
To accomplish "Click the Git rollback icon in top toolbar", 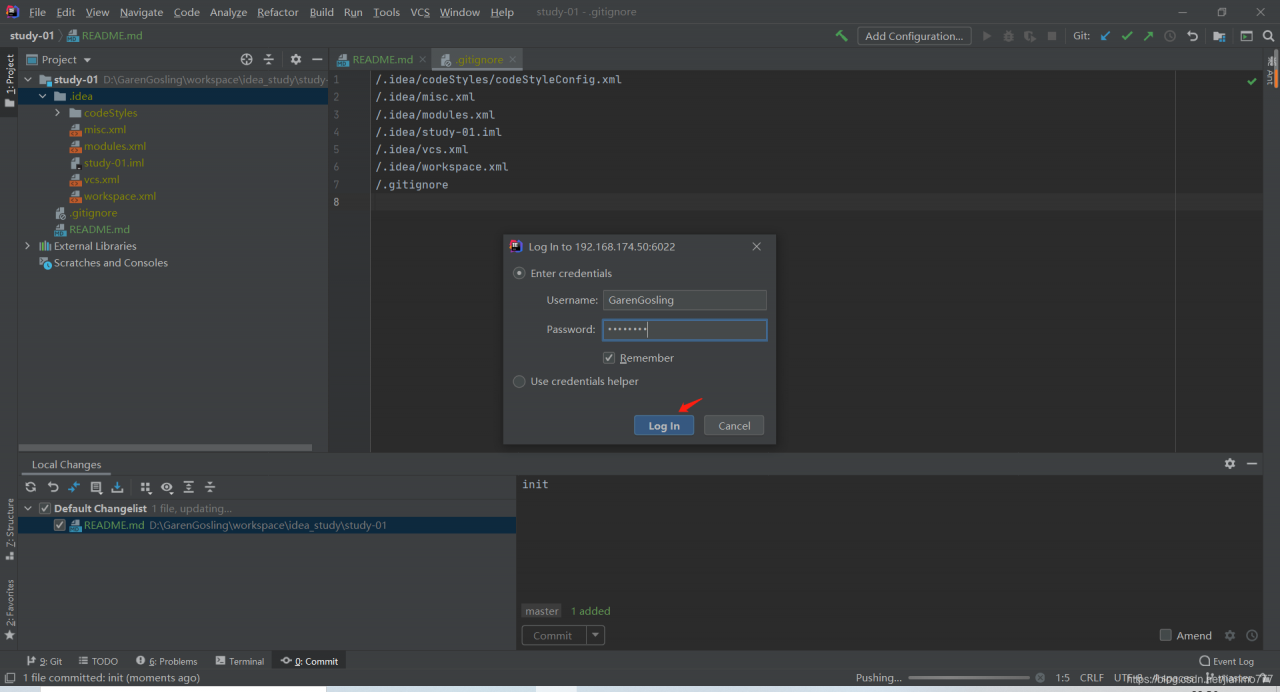I will click(x=1192, y=36).
